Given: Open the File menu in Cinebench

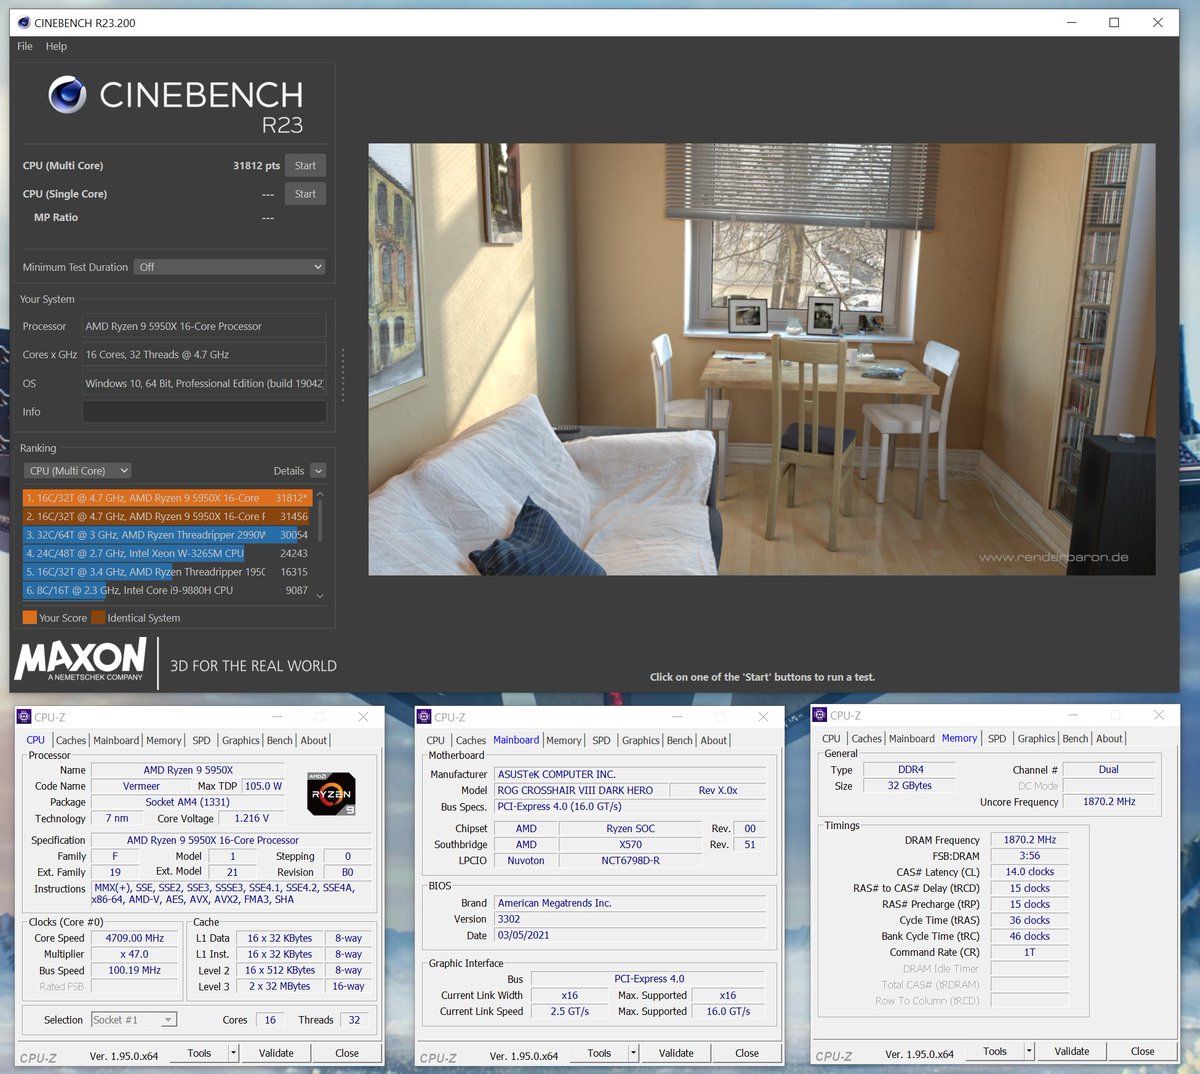Looking at the screenshot, I should pyautogui.click(x=25, y=46).
